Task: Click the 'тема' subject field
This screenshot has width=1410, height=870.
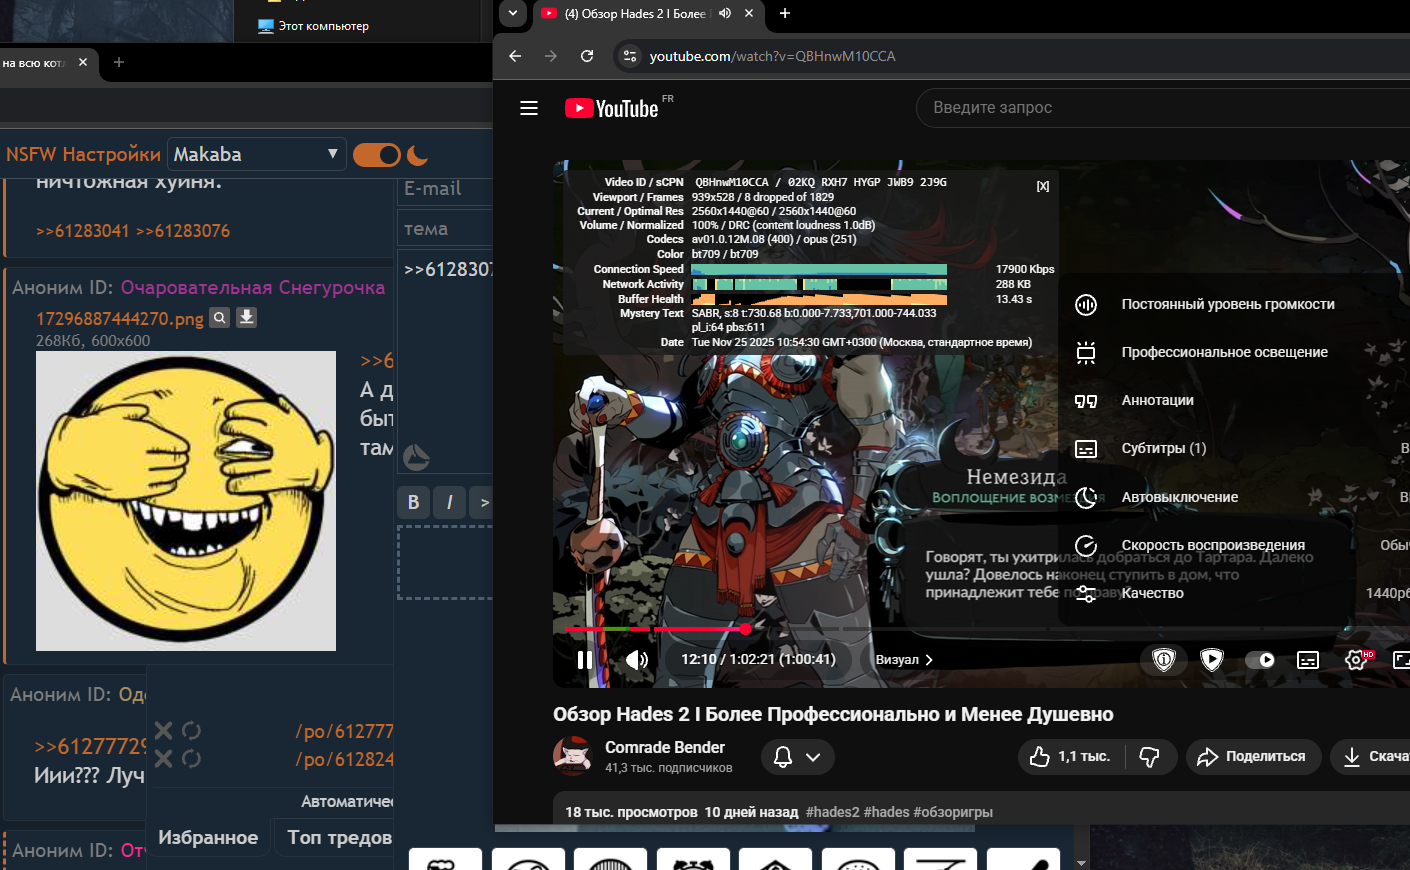Action: point(445,228)
